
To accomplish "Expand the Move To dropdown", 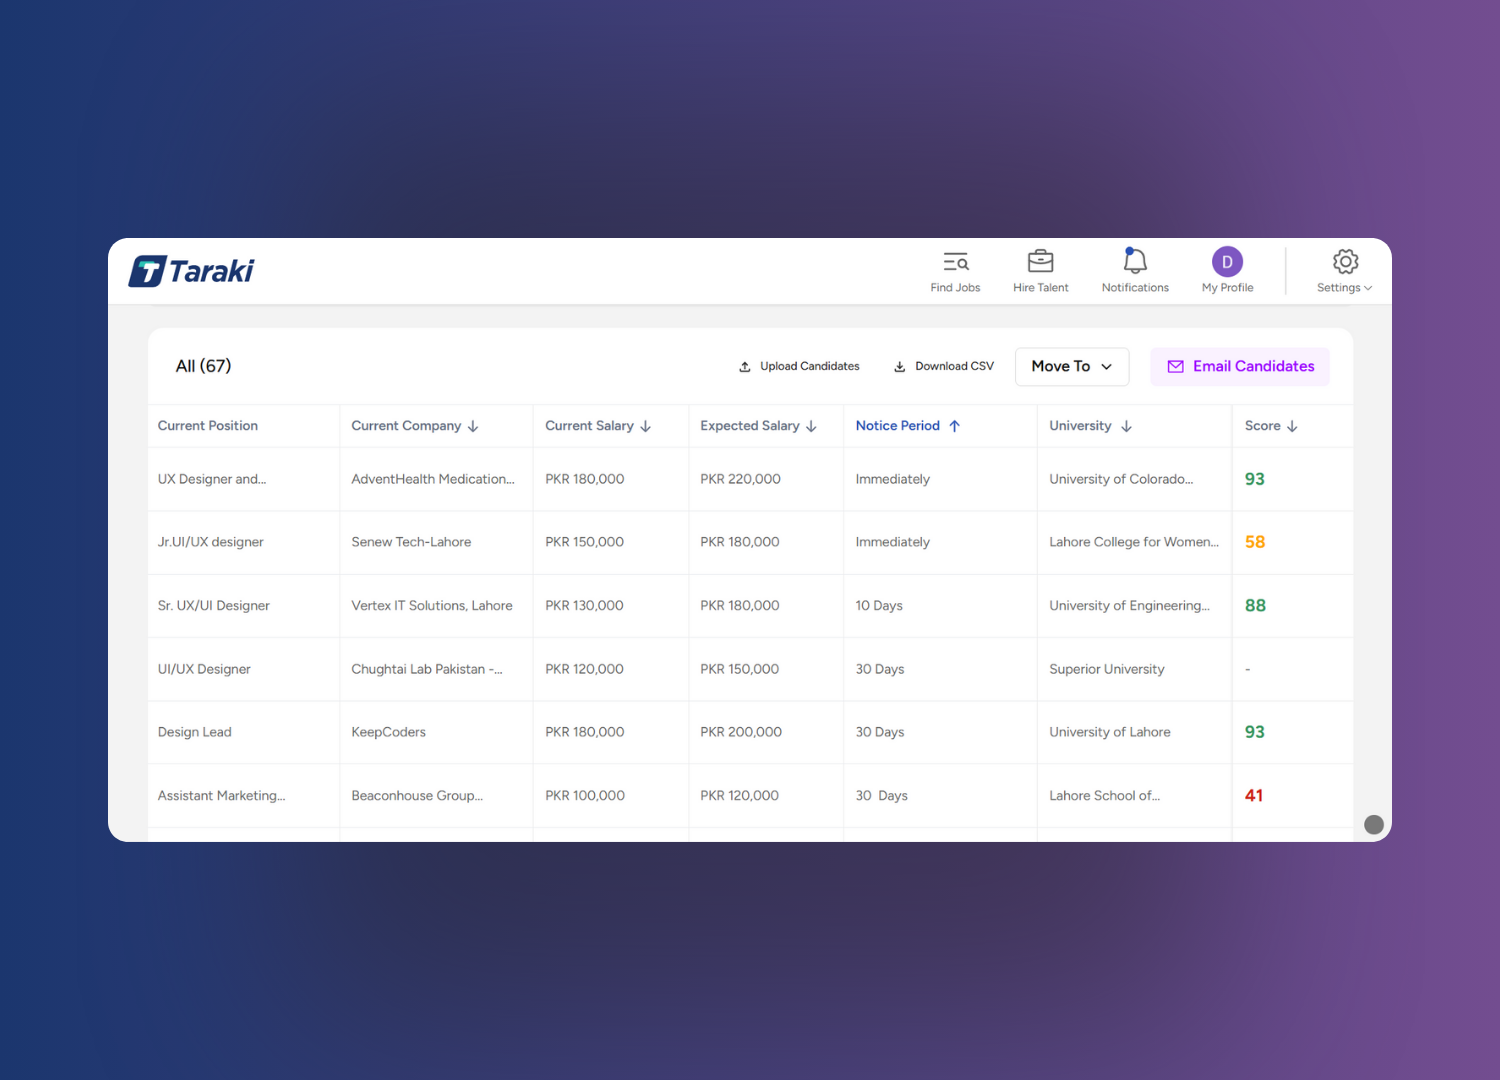I will (x=1072, y=367).
